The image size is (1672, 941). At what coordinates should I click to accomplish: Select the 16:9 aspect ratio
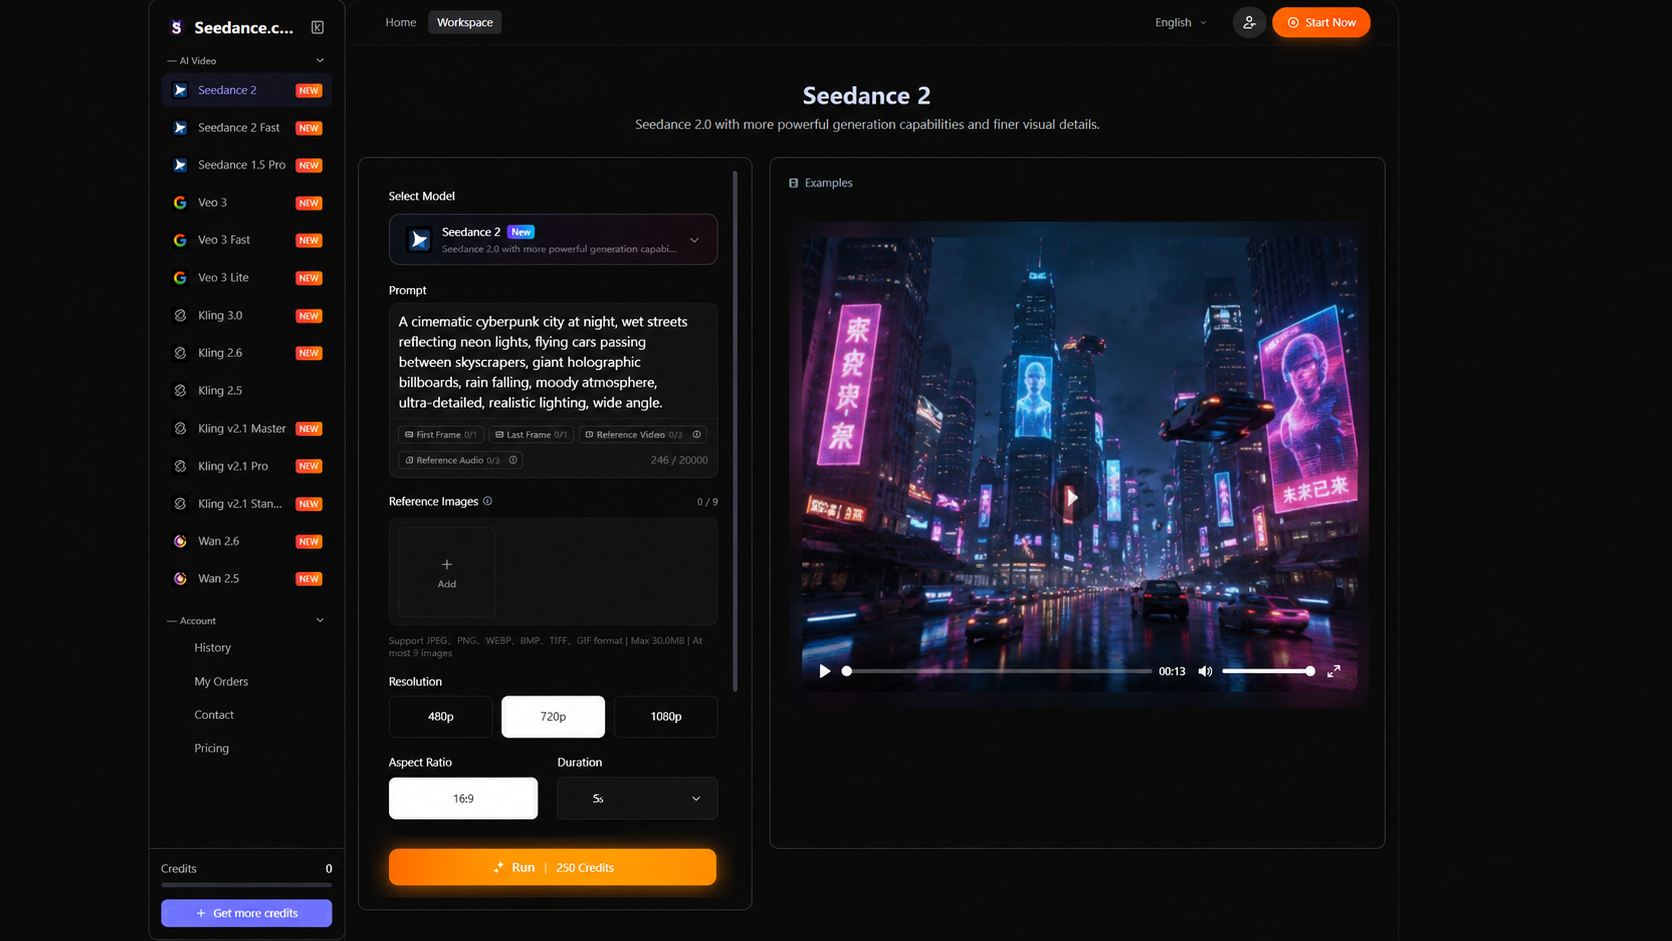click(463, 798)
